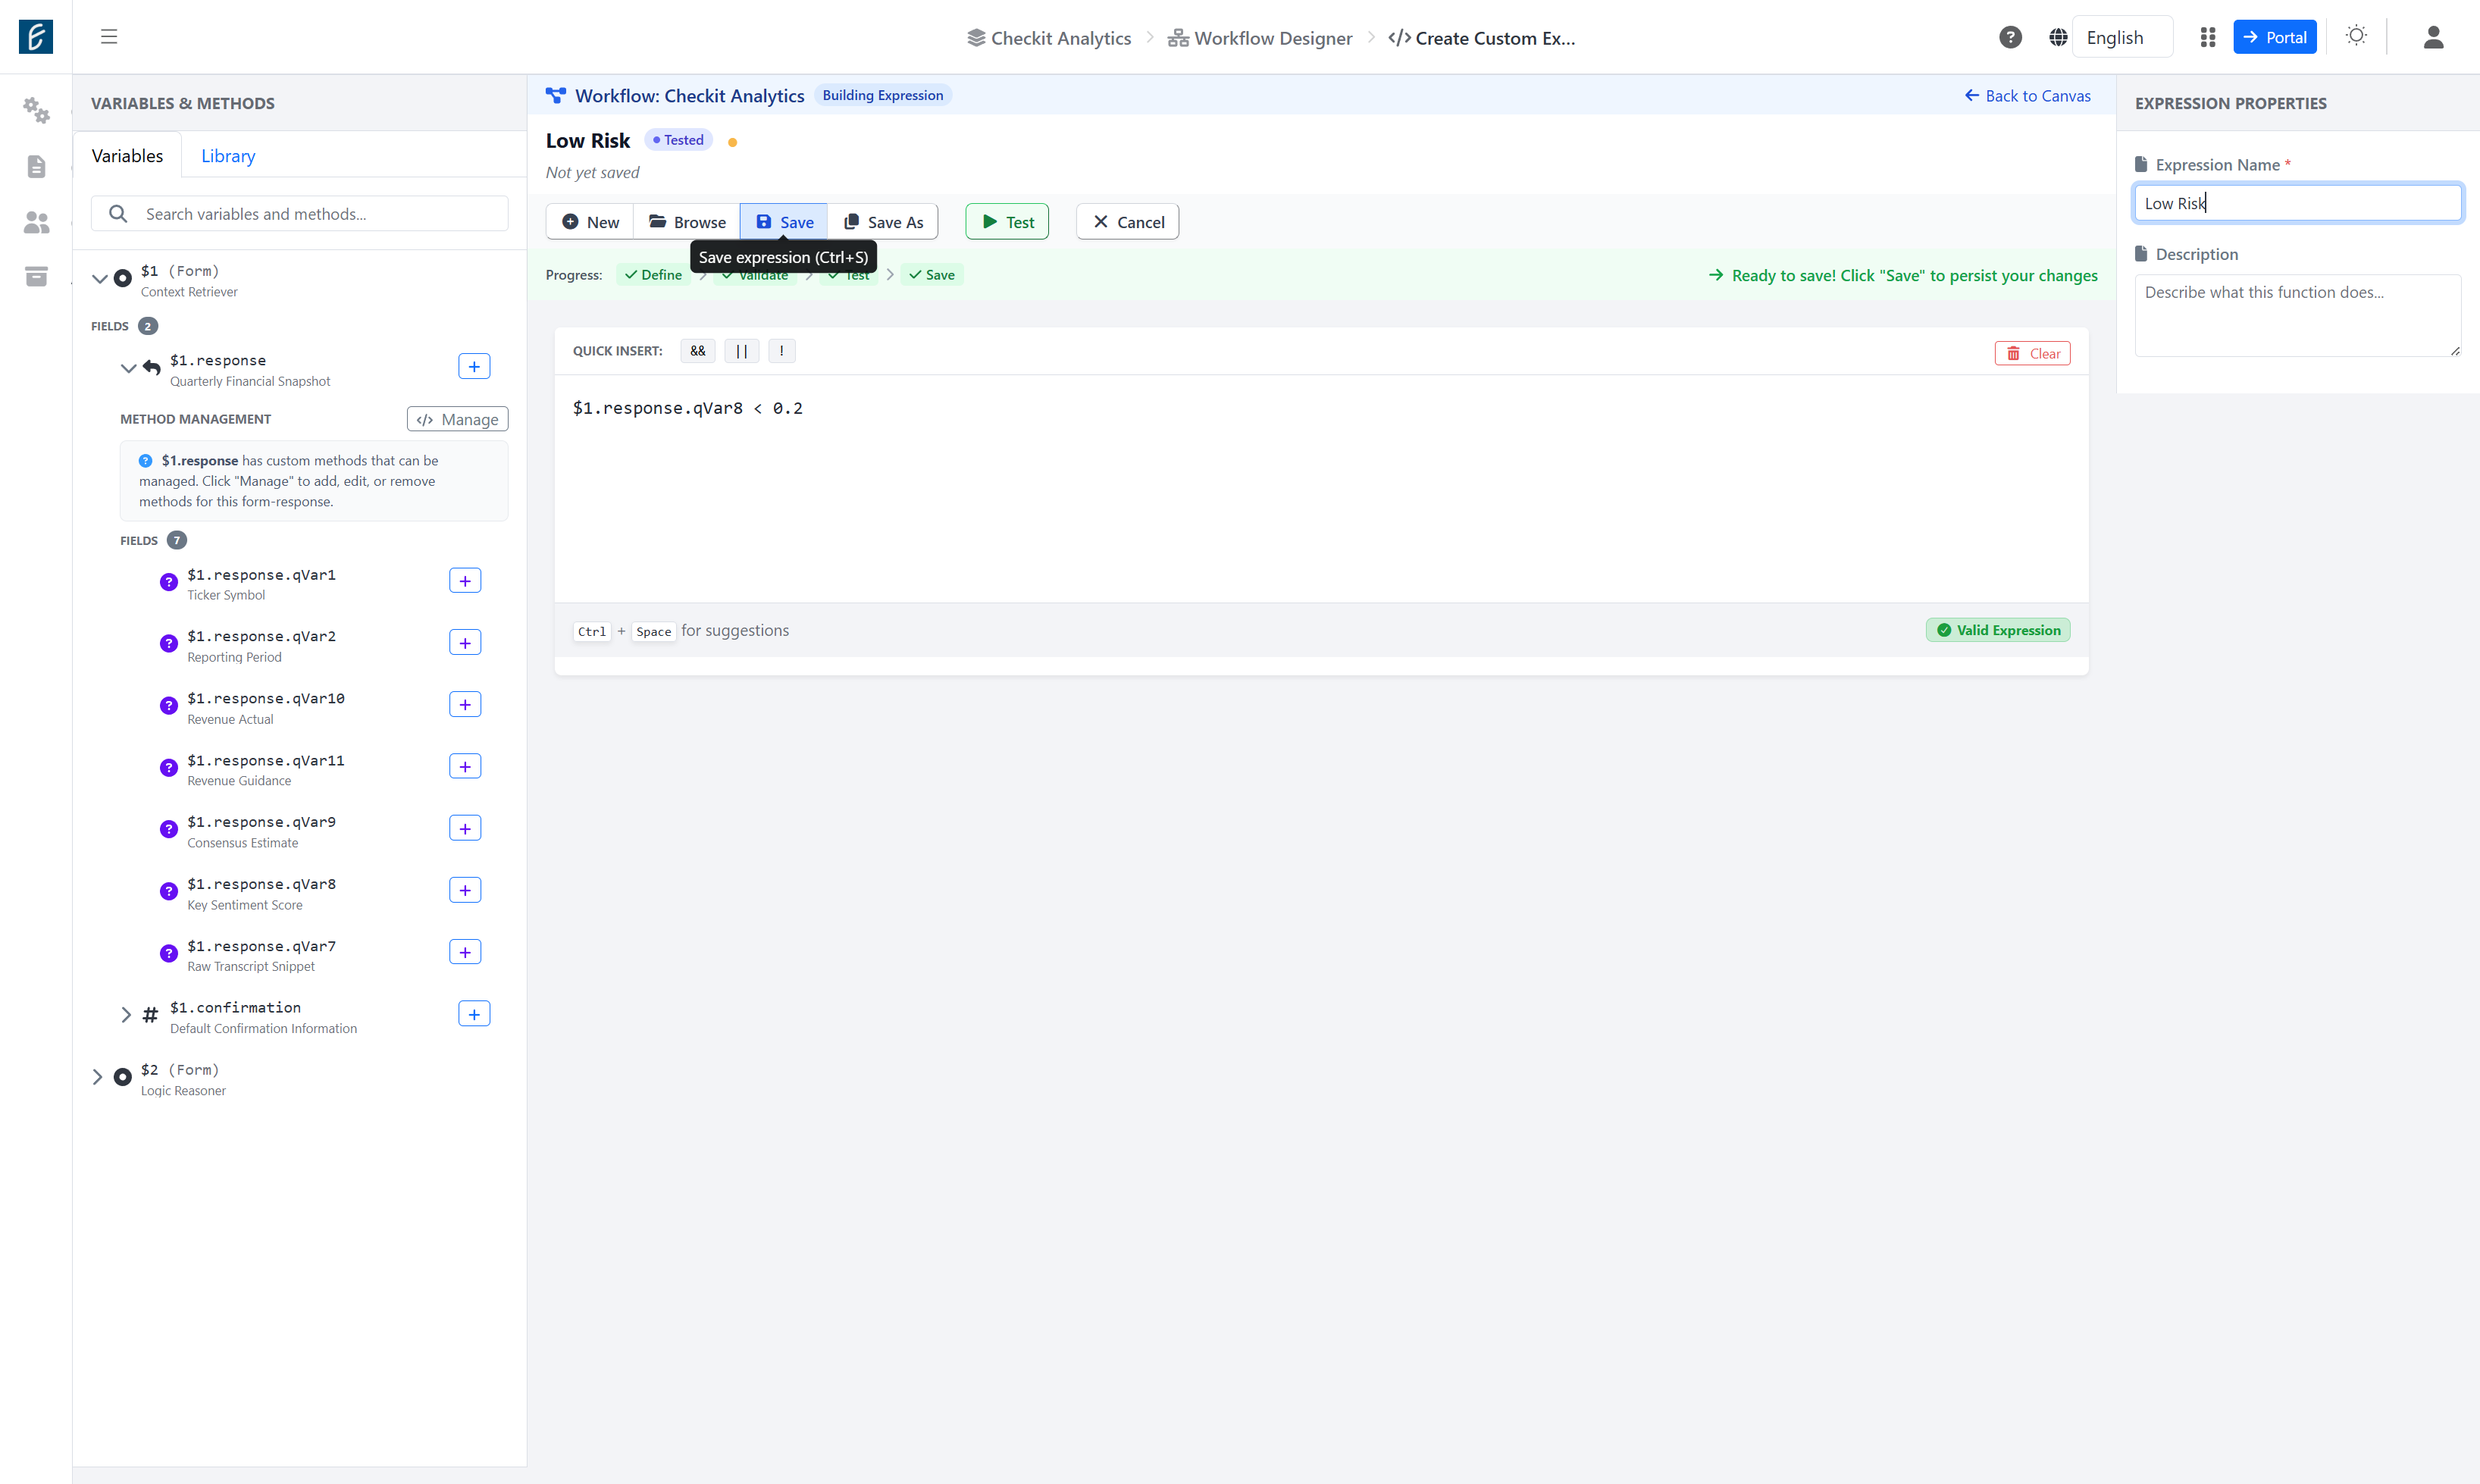The height and width of the screenshot is (1484, 2480).
Task: Go to Workflow Designer breadcrumb
Action: coord(1260,38)
